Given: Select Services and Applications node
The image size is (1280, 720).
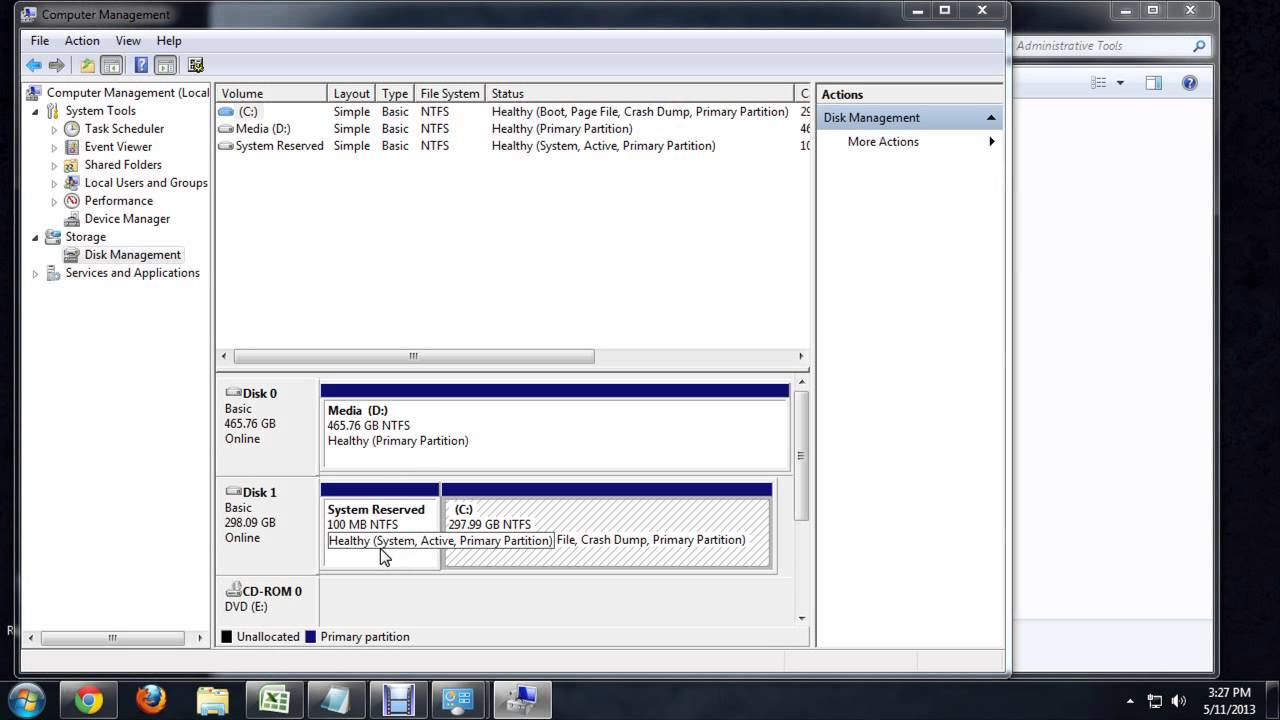Looking at the screenshot, I should 132,273.
